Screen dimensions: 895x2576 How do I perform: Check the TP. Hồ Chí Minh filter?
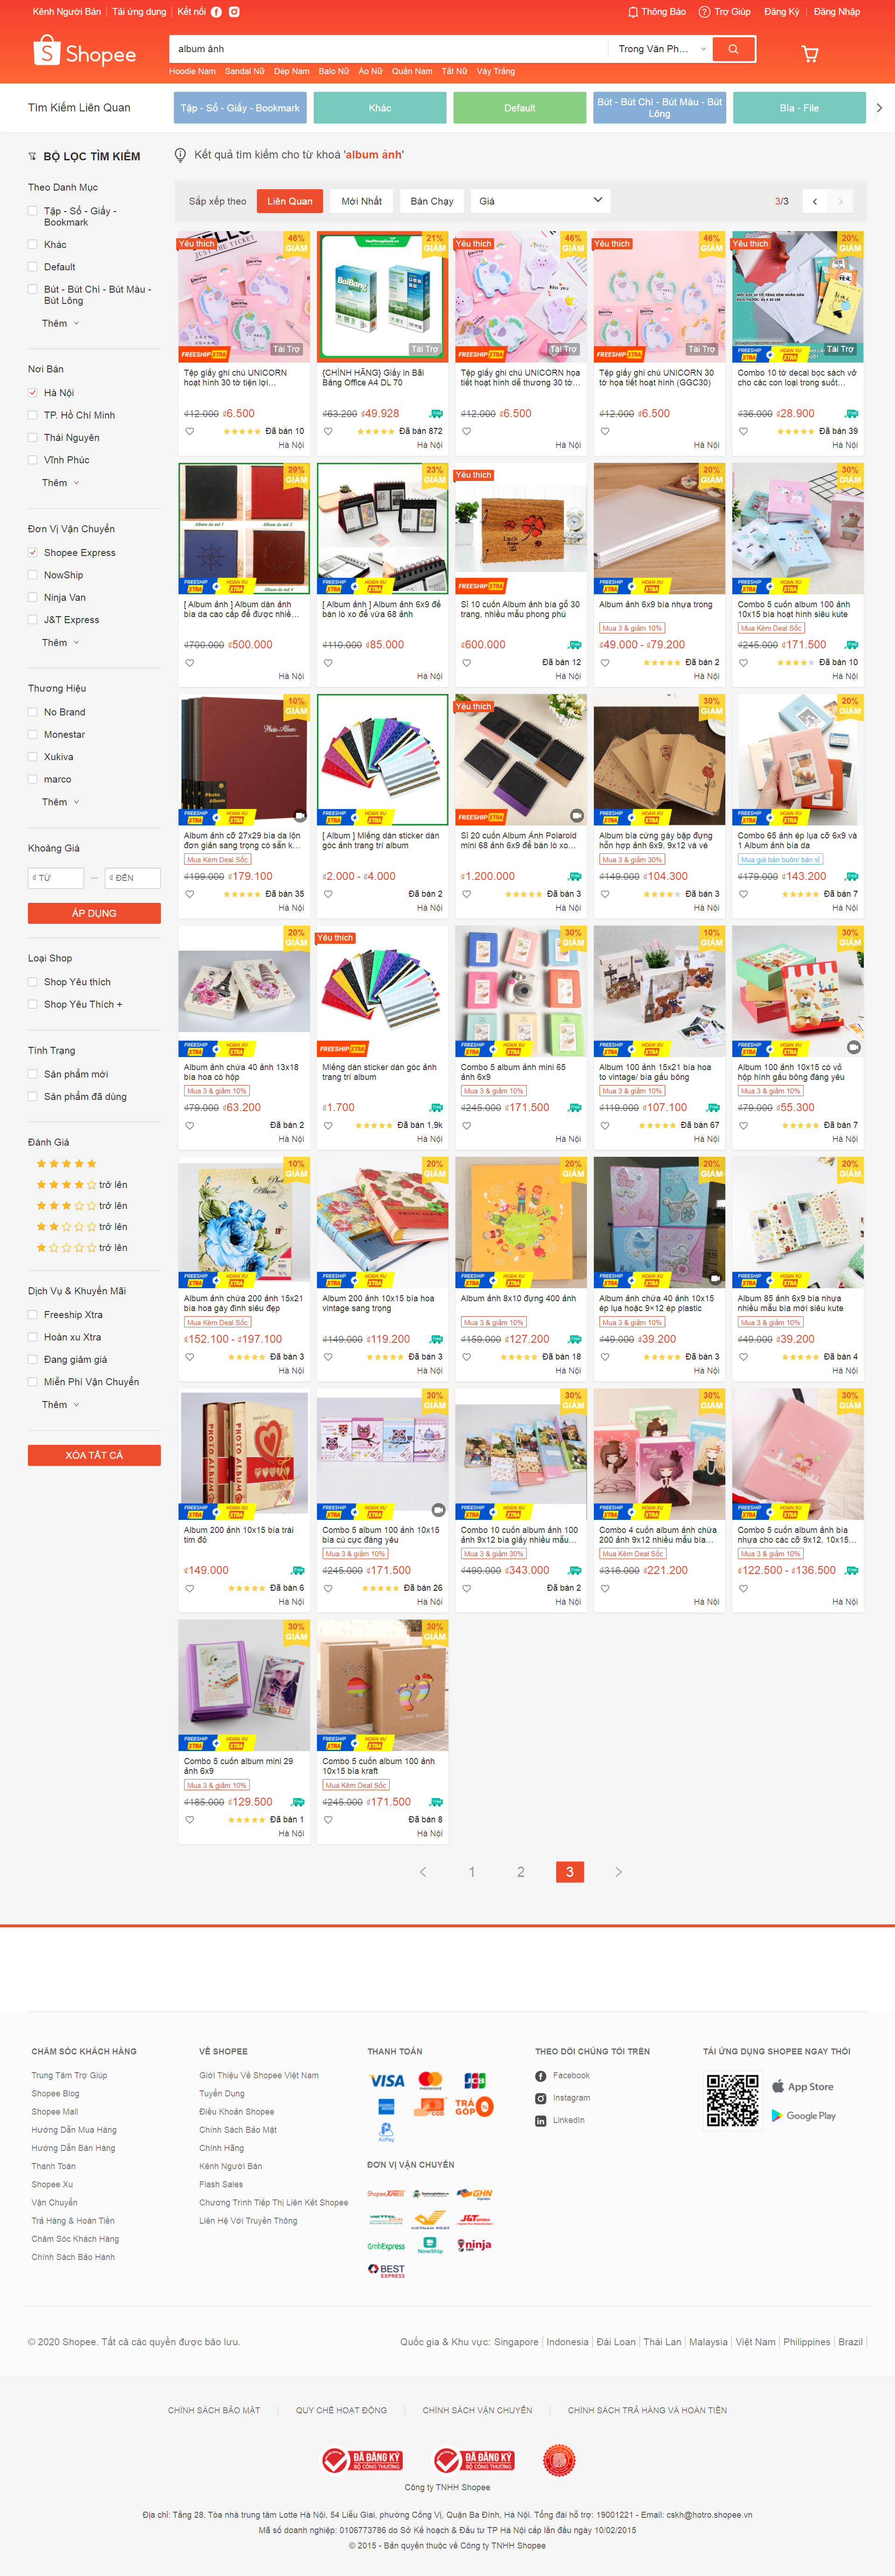(33, 415)
